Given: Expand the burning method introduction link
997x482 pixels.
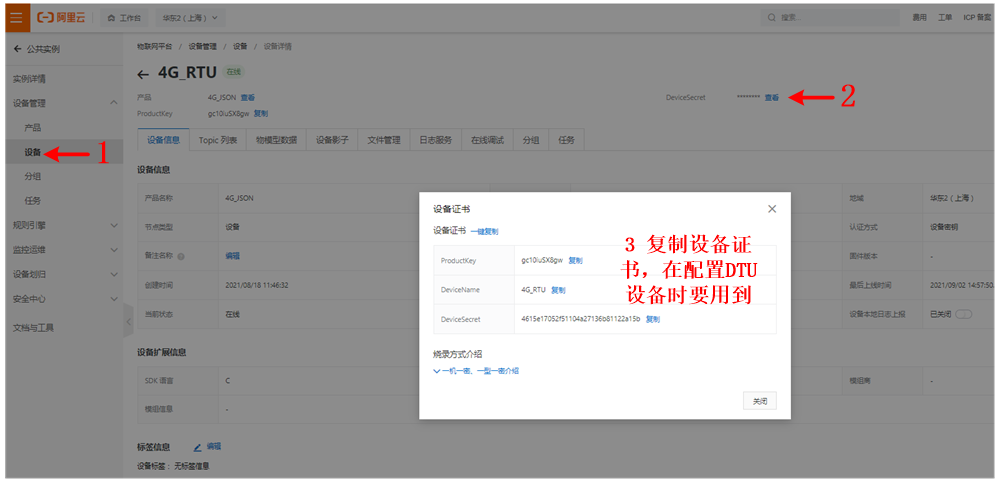Looking at the screenshot, I should coord(476,371).
